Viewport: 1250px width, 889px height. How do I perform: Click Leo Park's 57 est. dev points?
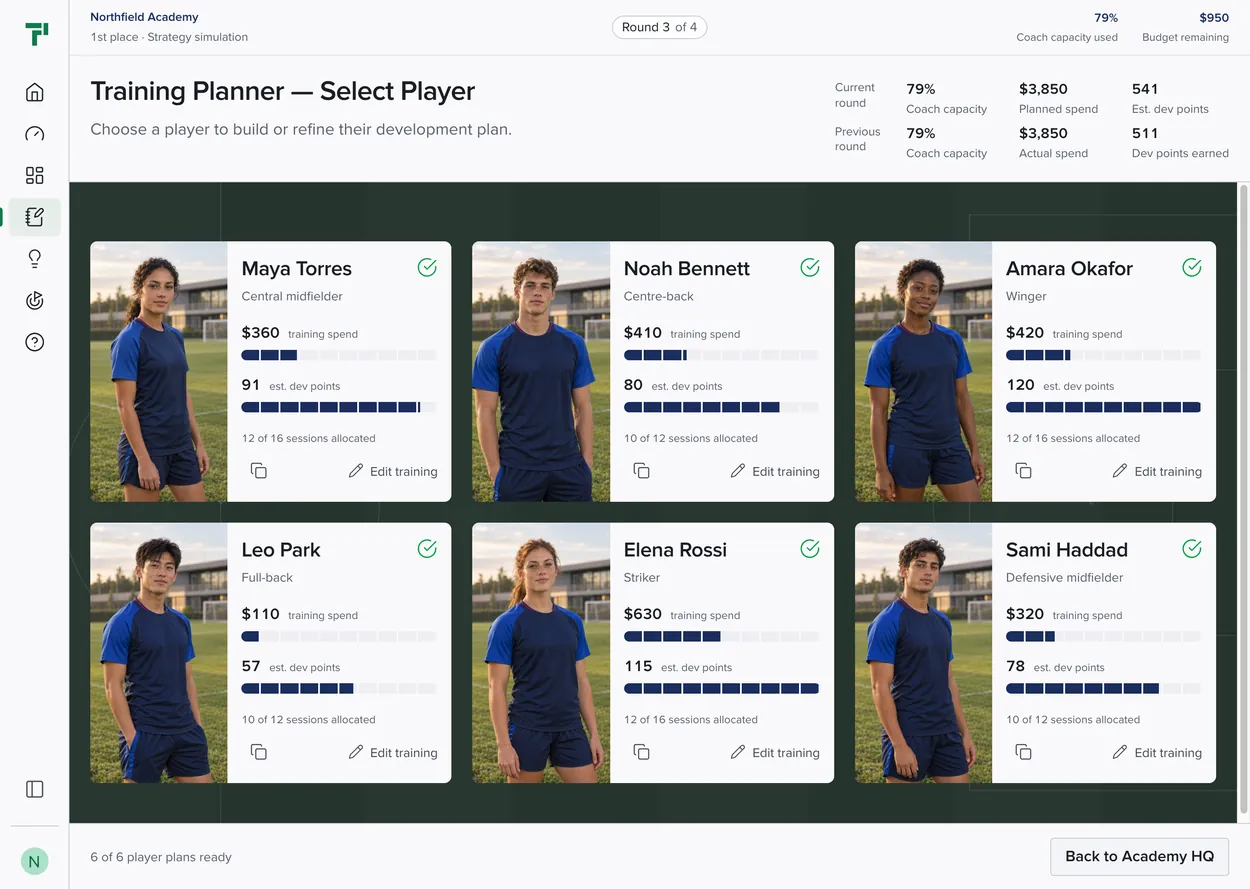(x=251, y=666)
